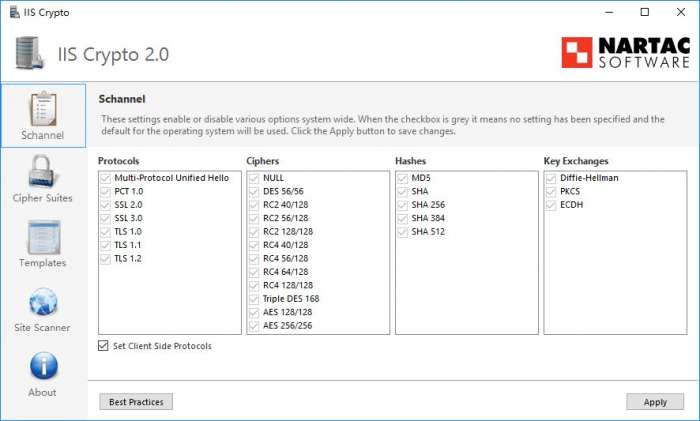Toggle the RC4 64/128 checkbox

[254, 272]
